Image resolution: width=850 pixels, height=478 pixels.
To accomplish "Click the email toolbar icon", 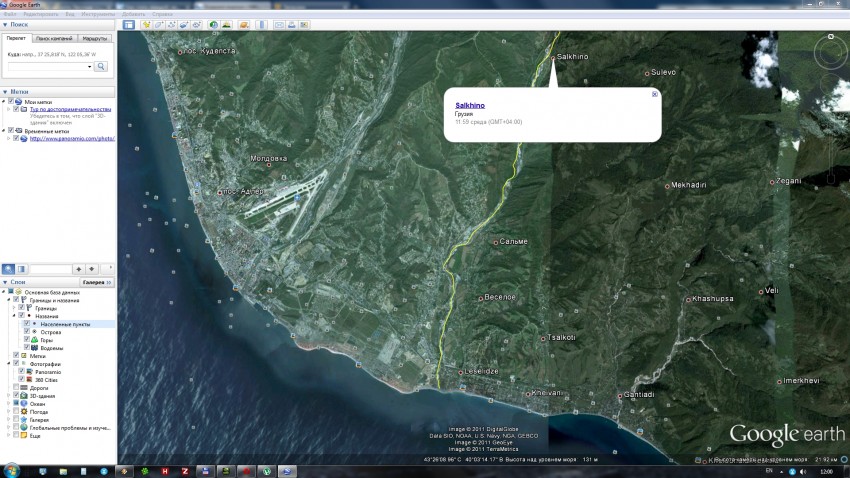I will click(279, 24).
